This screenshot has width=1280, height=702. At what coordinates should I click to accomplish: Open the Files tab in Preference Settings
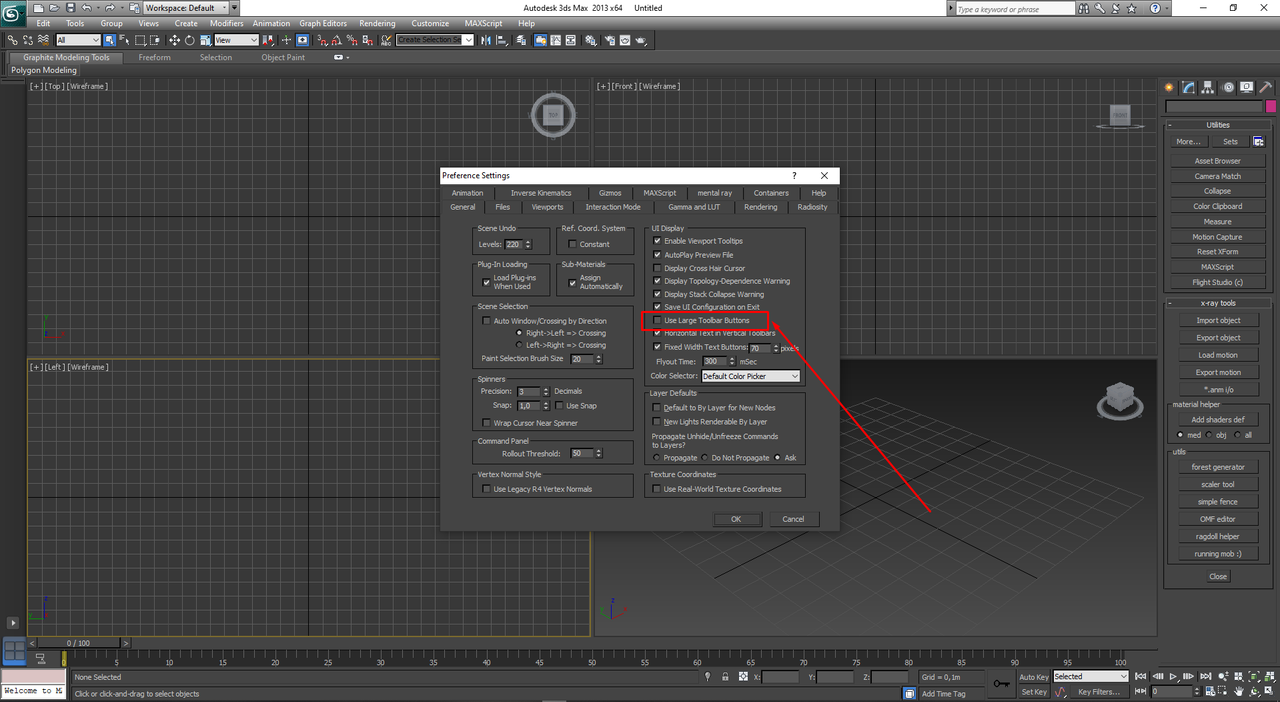pos(502,207)
